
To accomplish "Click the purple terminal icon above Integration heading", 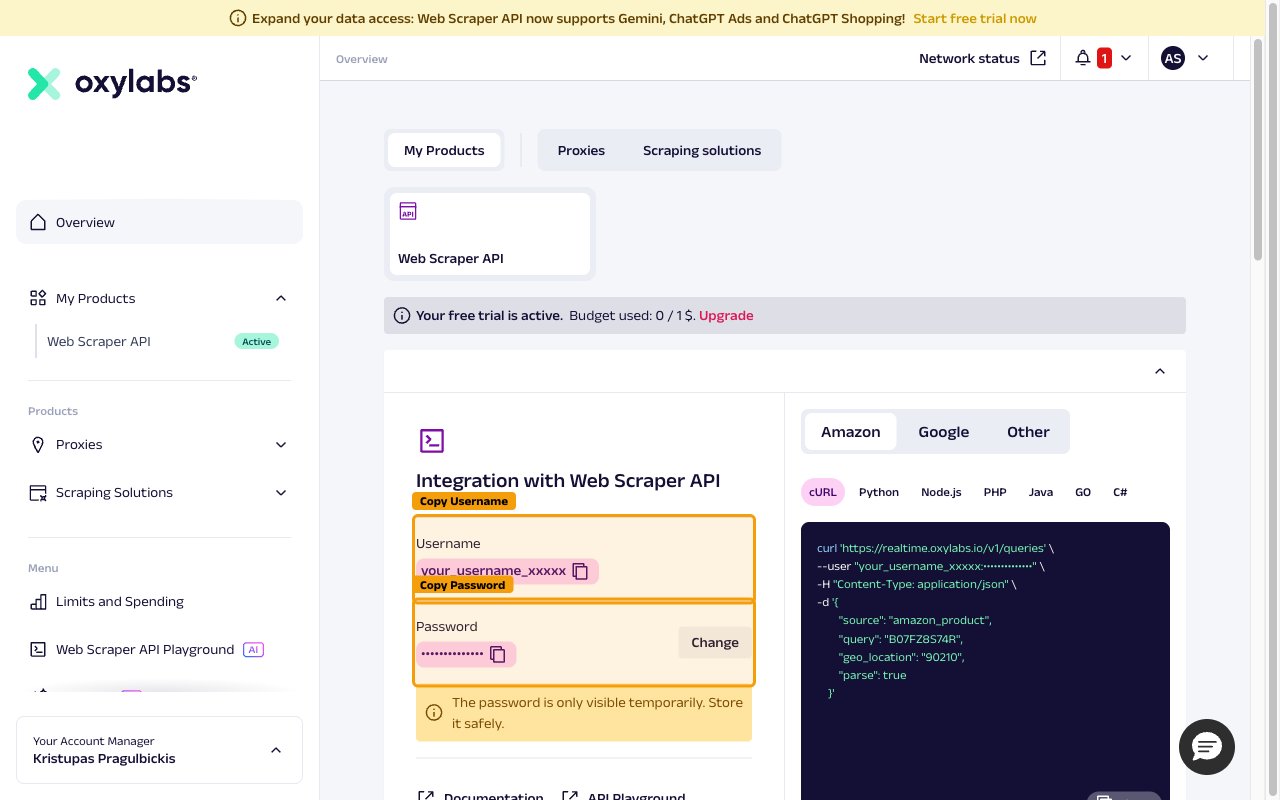I will 431,440.
